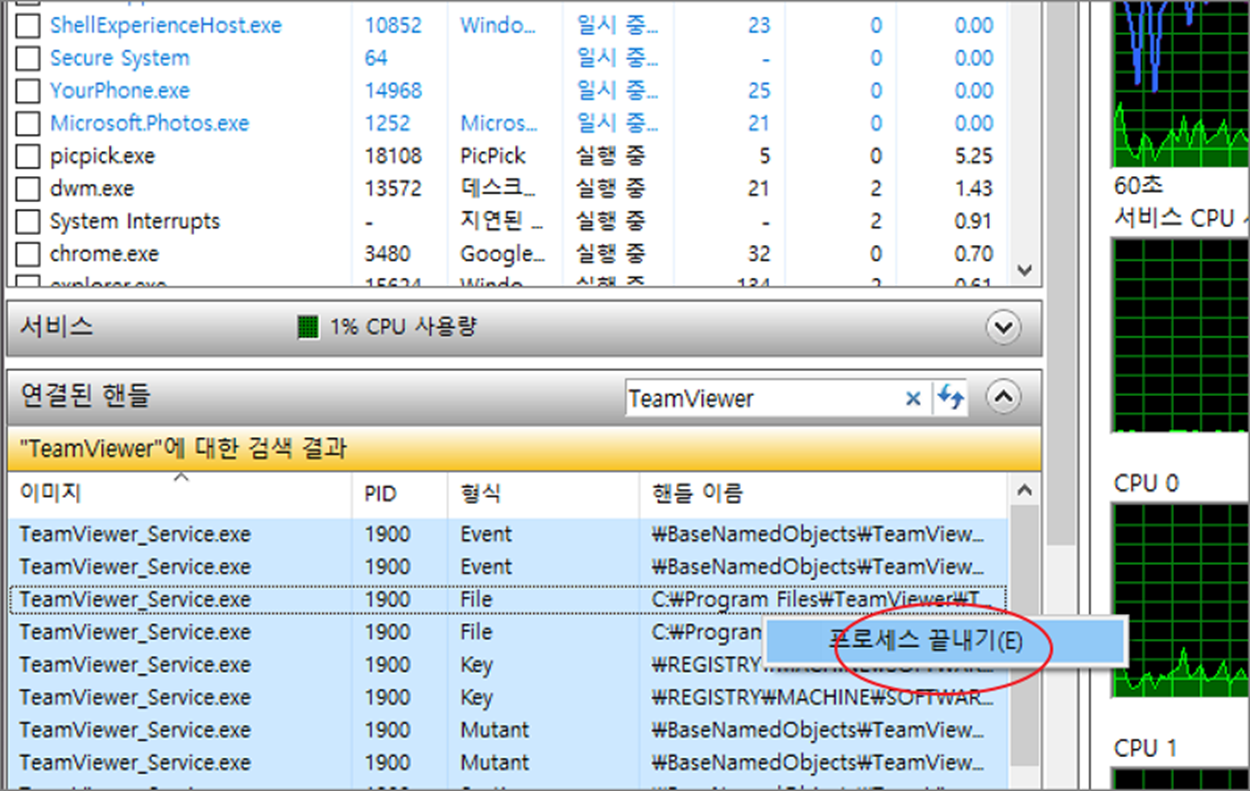Screen dimensions: 1250x791
Task: Click the 서비스 CPU usage graph
Action: point(1180,335)
